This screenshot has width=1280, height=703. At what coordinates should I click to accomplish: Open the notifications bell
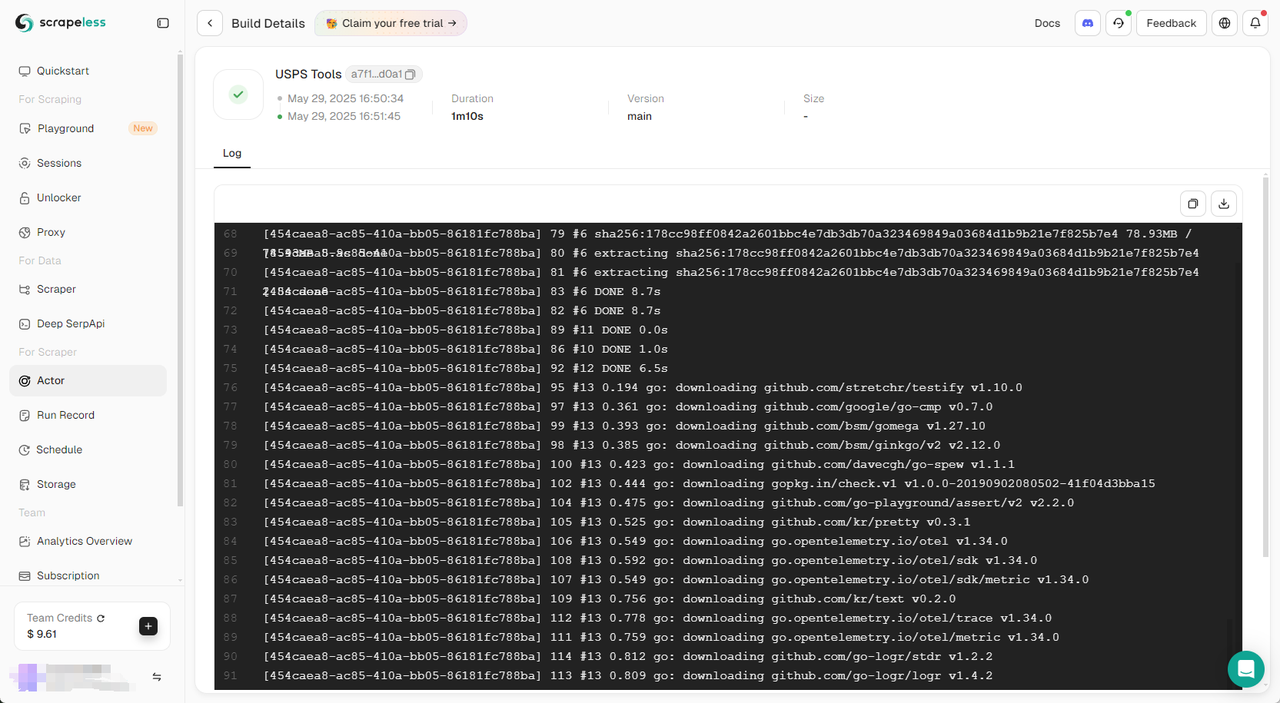(x=1255, y=23)
